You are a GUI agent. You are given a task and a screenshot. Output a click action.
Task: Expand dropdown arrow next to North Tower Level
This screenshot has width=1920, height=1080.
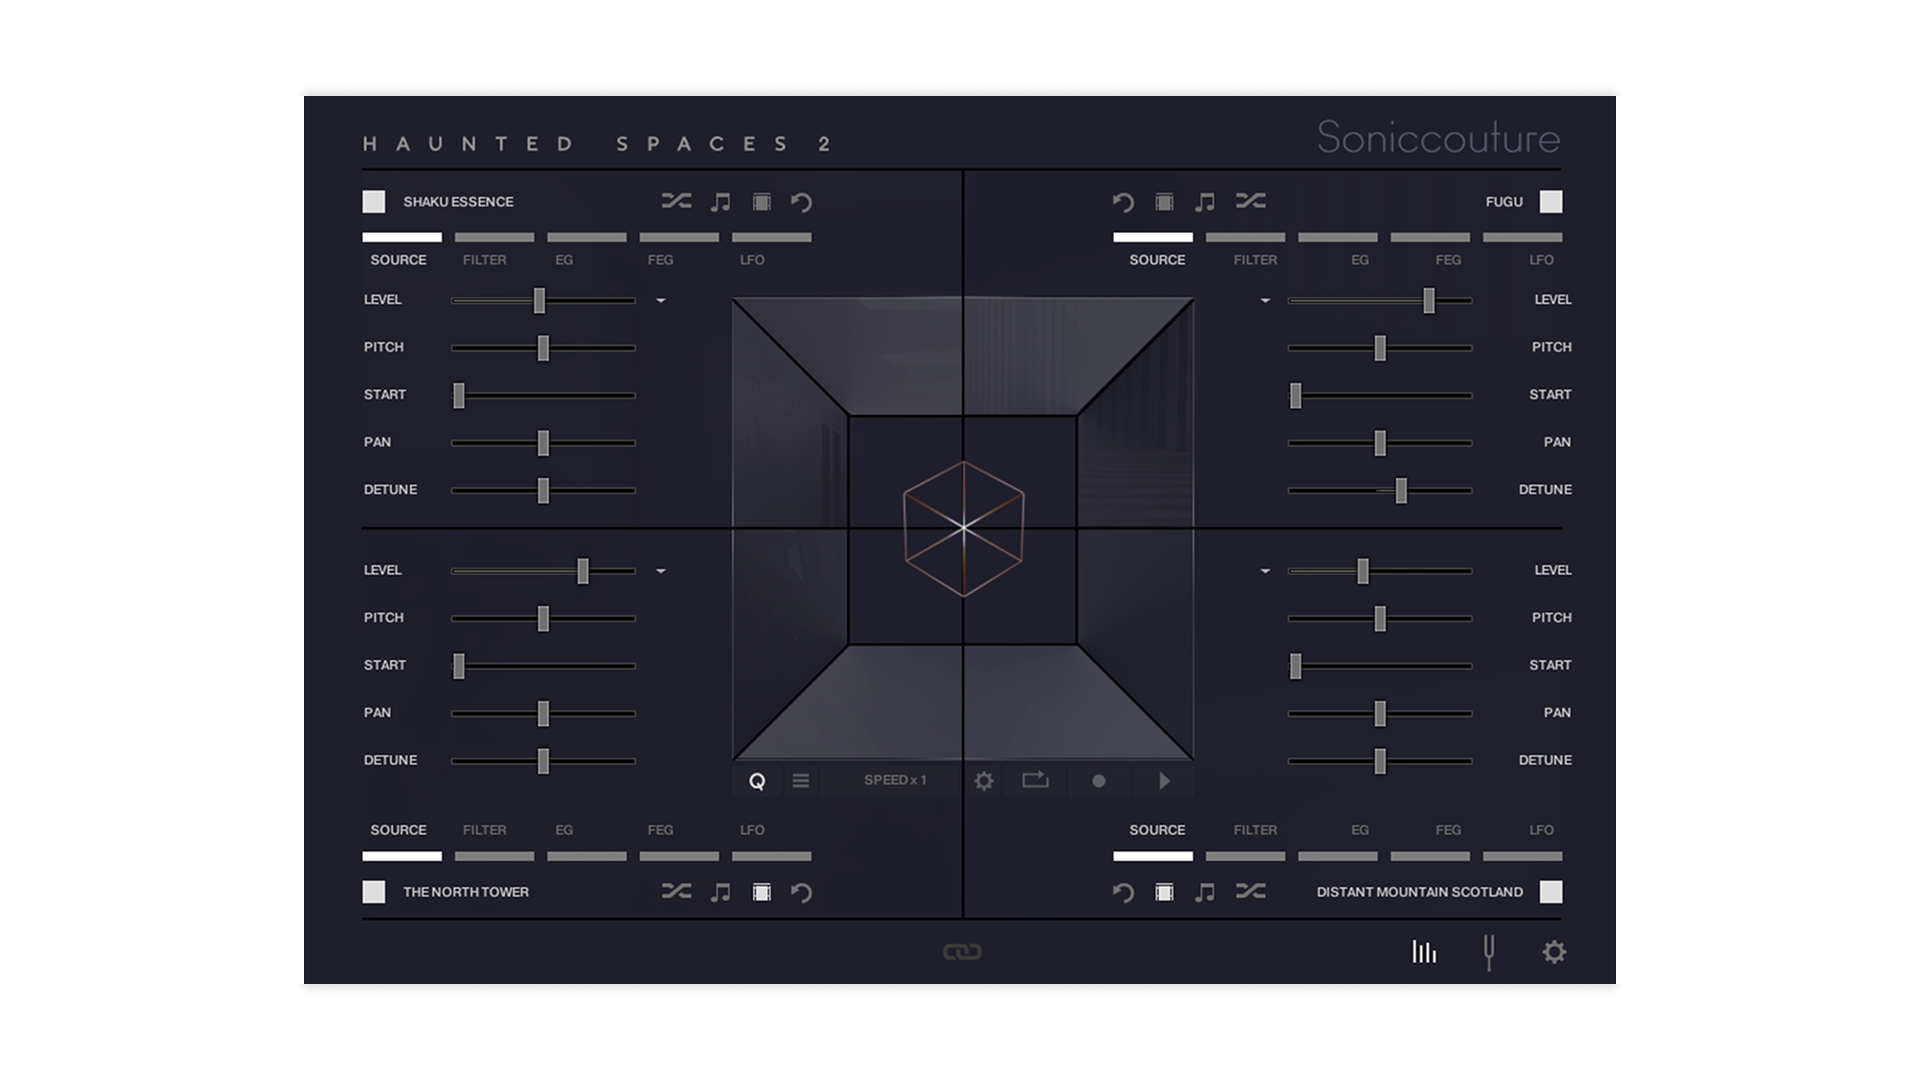click(x=661, y=571)
